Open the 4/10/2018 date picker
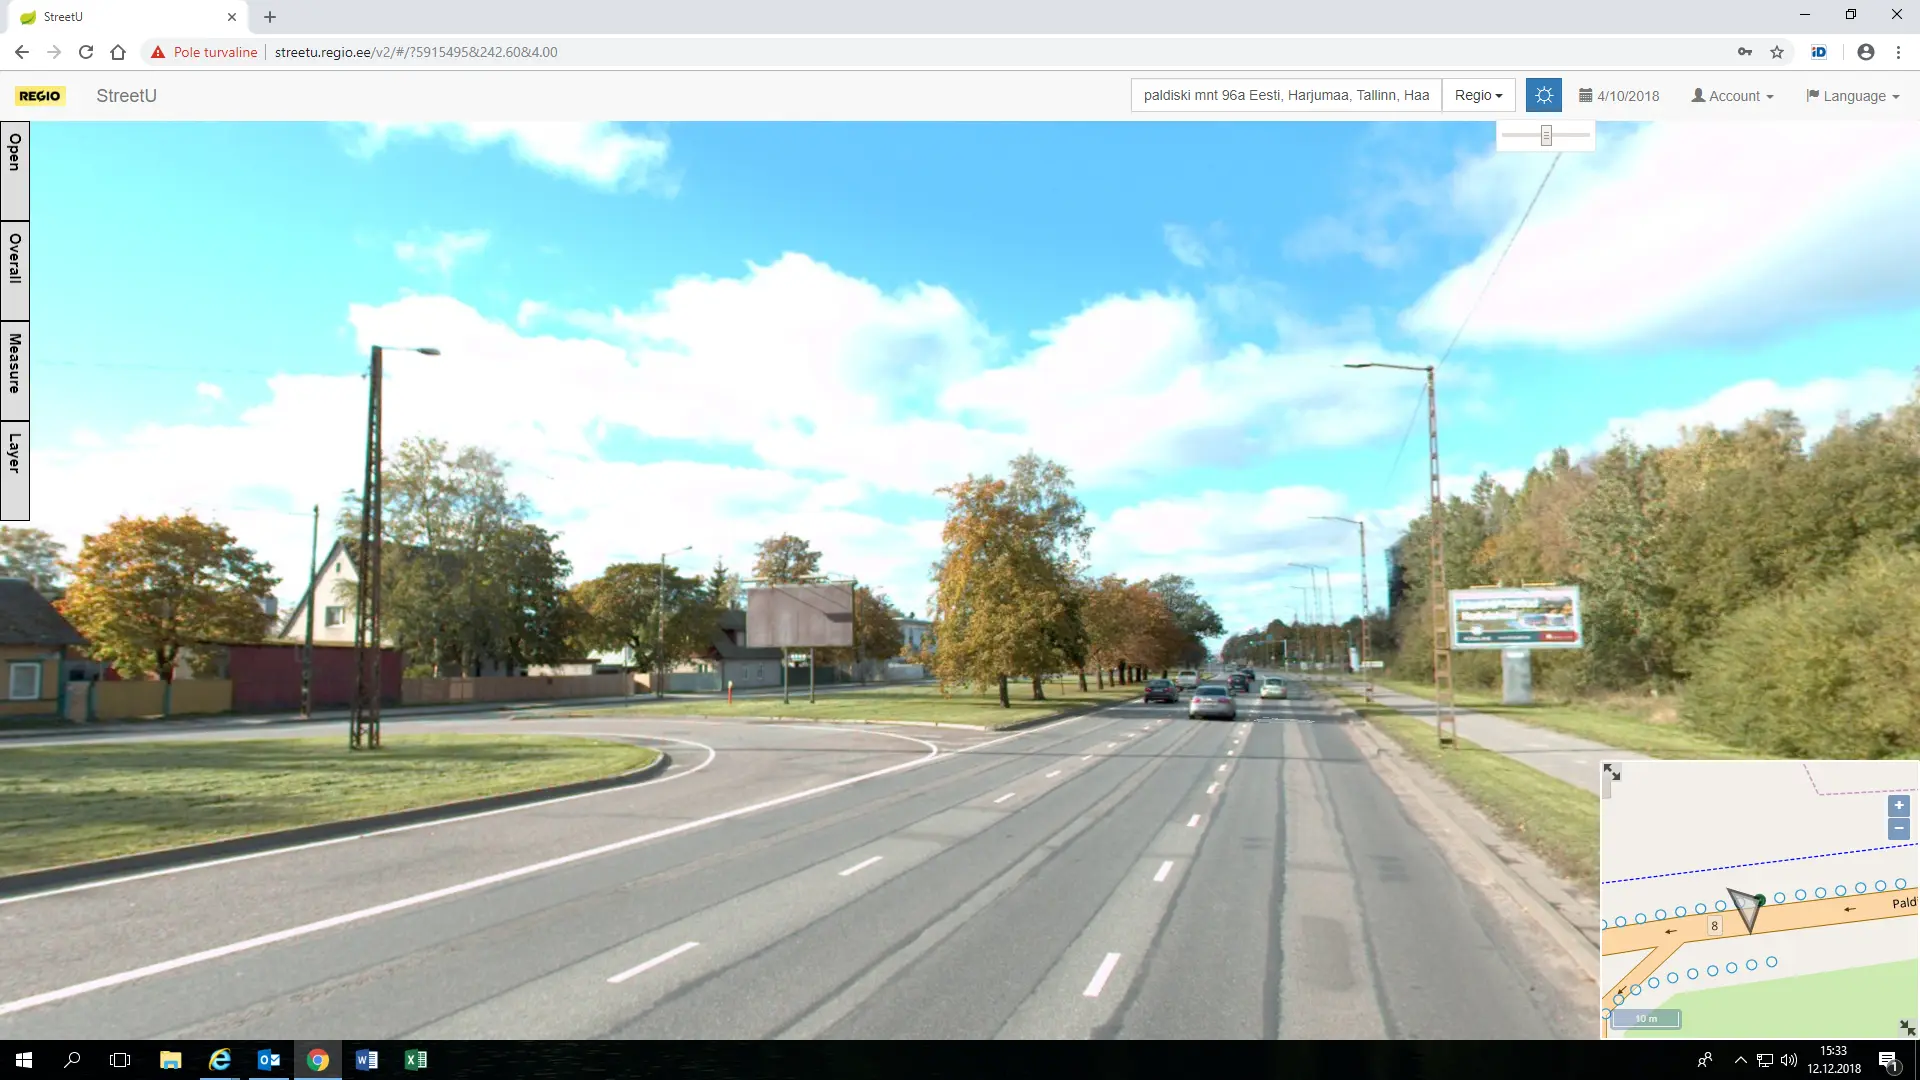Viewport: 1920px width, 1080px height. tap(1619, 96)
